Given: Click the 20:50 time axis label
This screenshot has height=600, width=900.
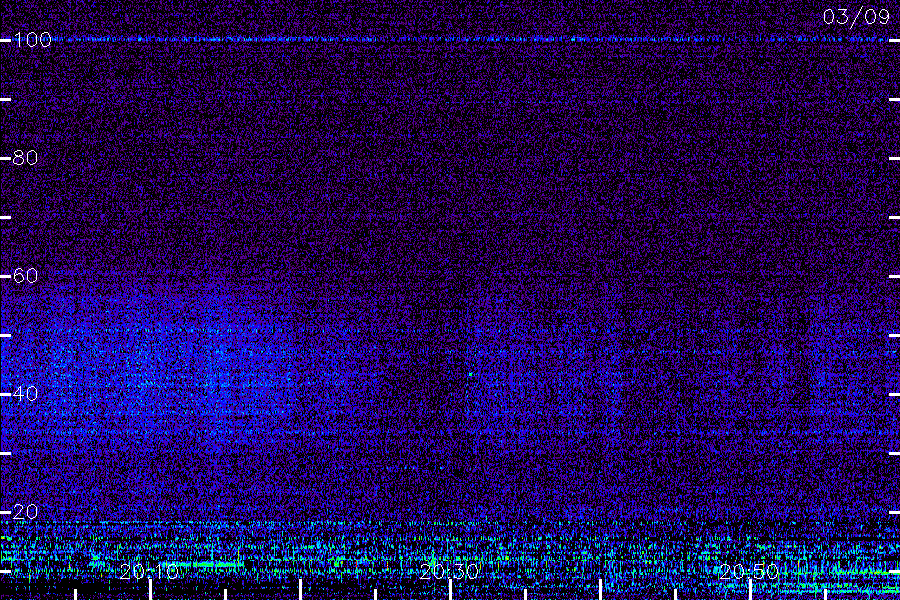Looking at the screenshot, I should click(748, 571).
